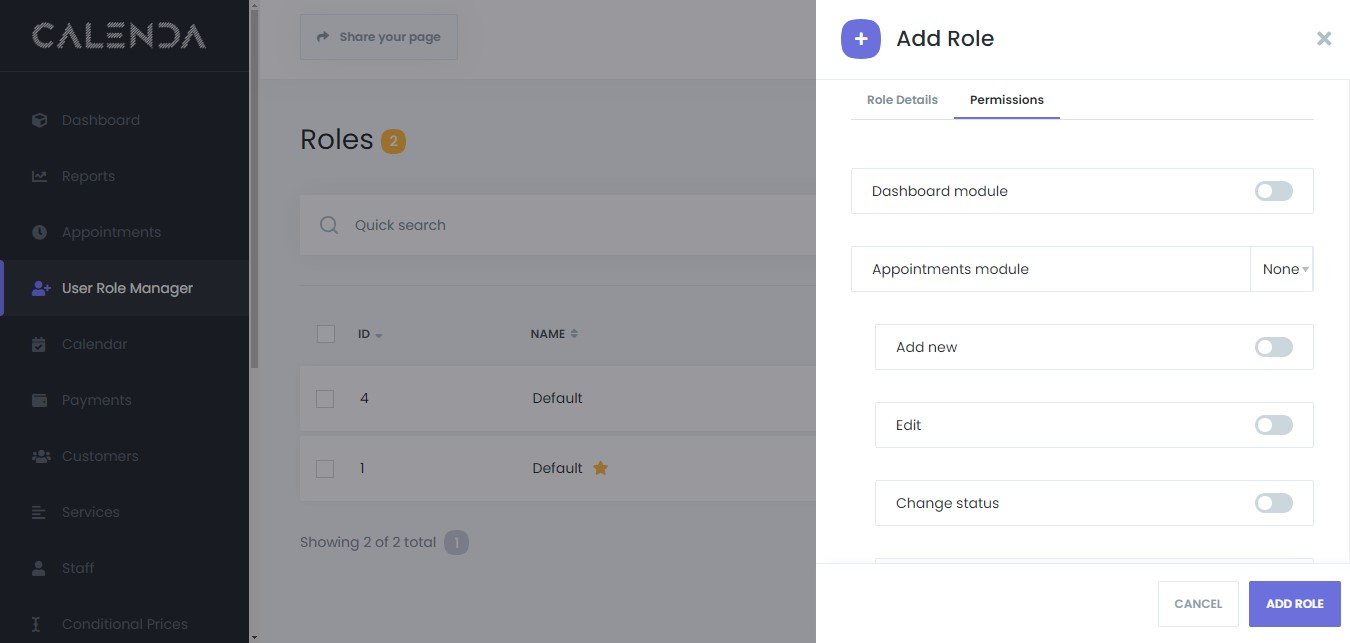Click the Payments wallet icon
This screenshot has height=643, width=1350.
40,400
